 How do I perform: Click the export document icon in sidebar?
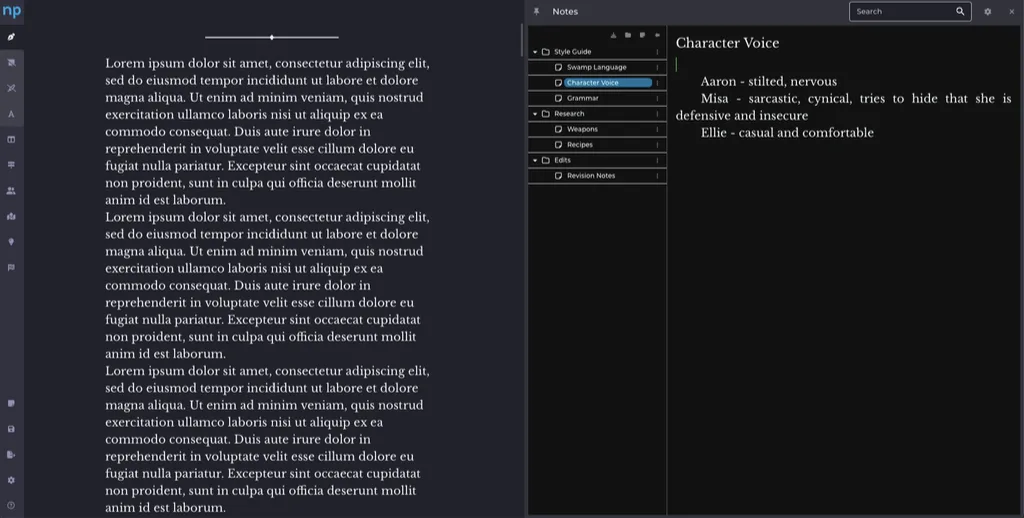pos(11,455)
